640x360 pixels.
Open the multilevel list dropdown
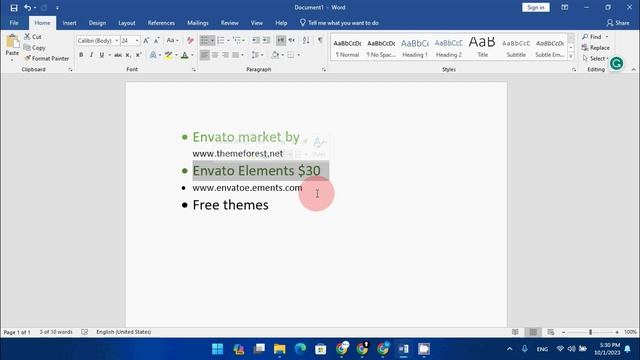tap(244, 40)
